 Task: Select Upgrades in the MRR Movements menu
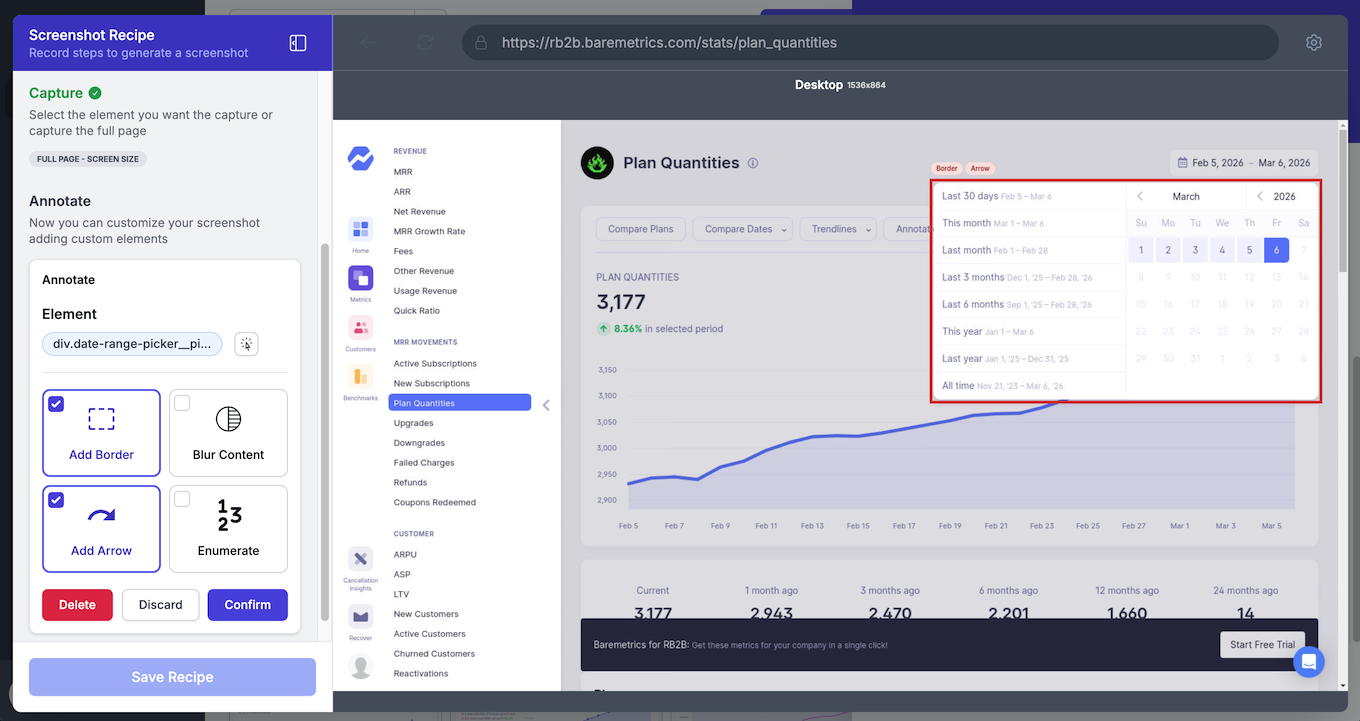[x=413, y=423]
